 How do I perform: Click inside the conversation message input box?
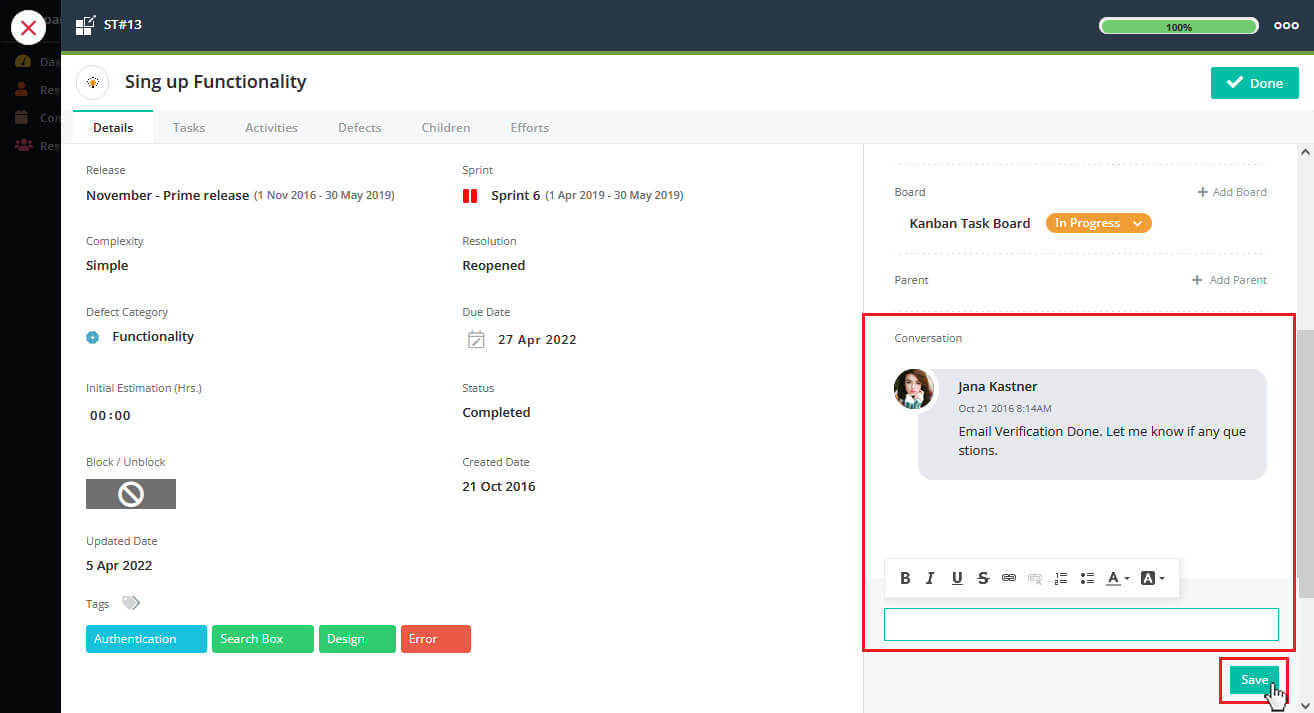(x=1080, y=624)
